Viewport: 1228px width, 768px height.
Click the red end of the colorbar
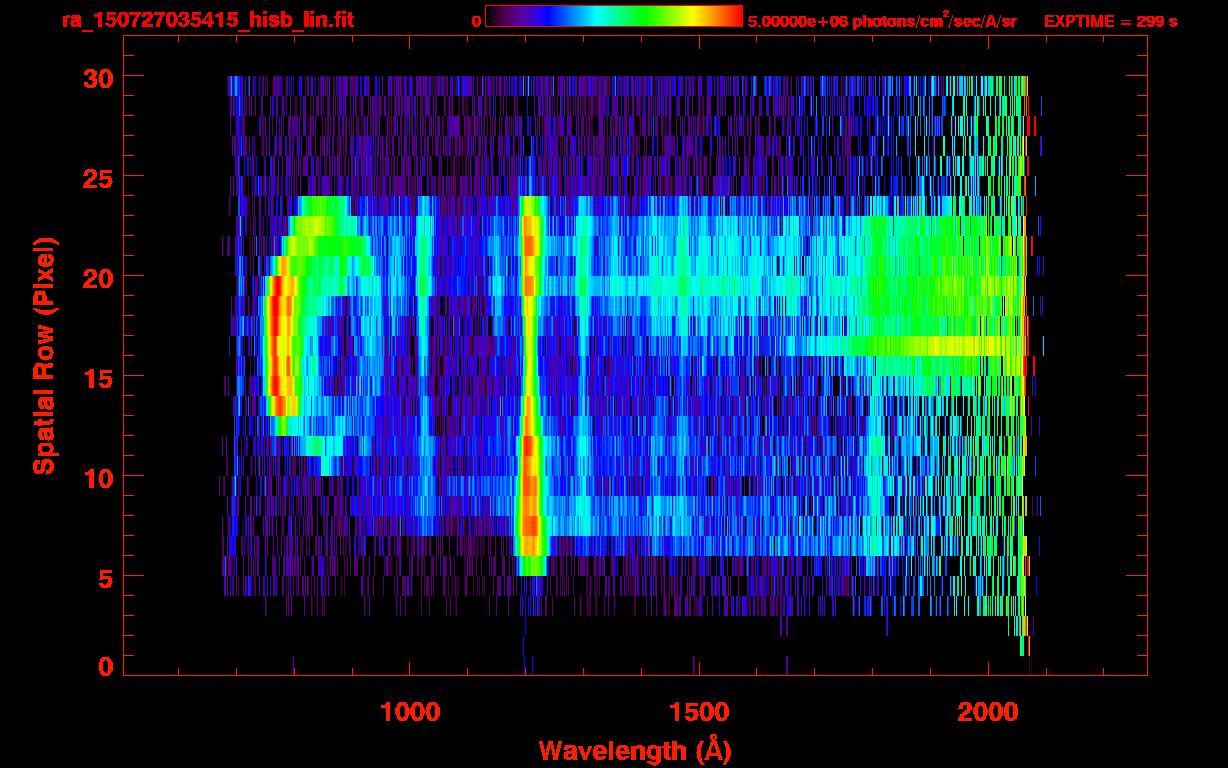point(725,17)
